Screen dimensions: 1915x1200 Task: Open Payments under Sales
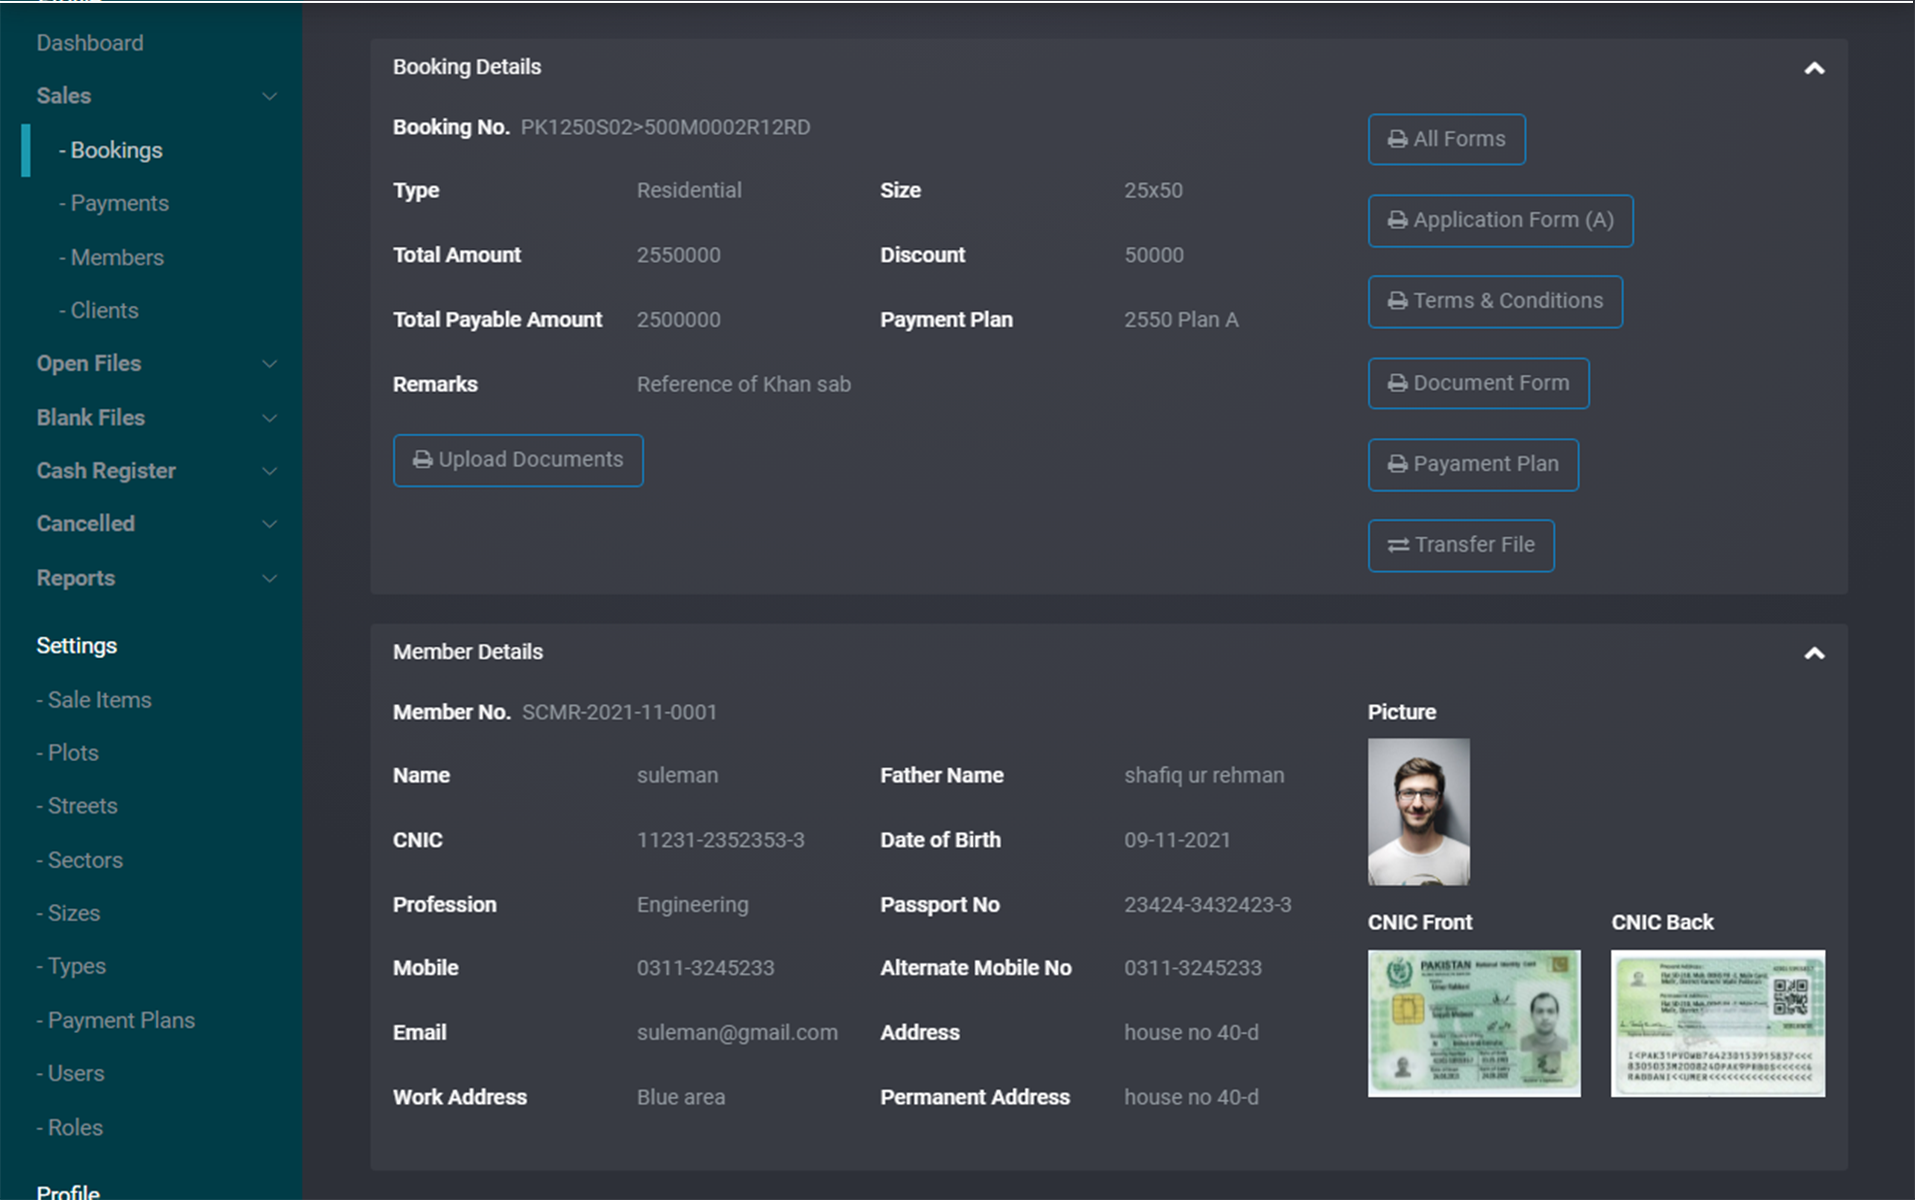(114, 203)
